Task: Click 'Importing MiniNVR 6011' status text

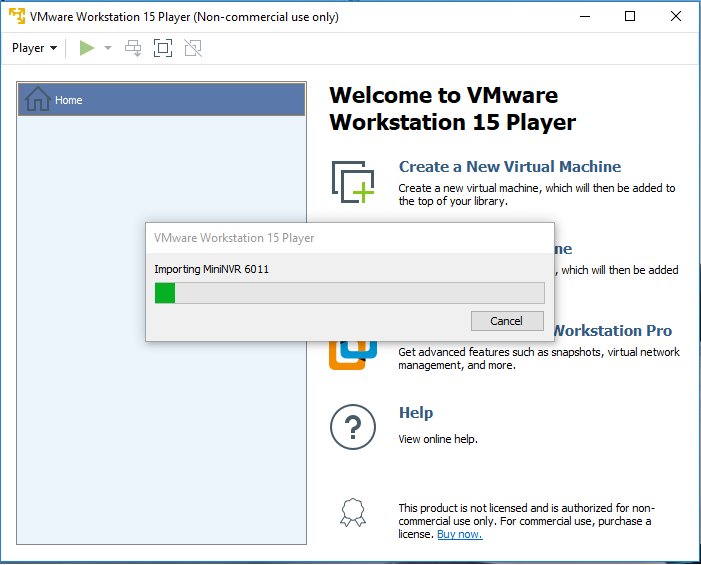Action: [211, 269]
